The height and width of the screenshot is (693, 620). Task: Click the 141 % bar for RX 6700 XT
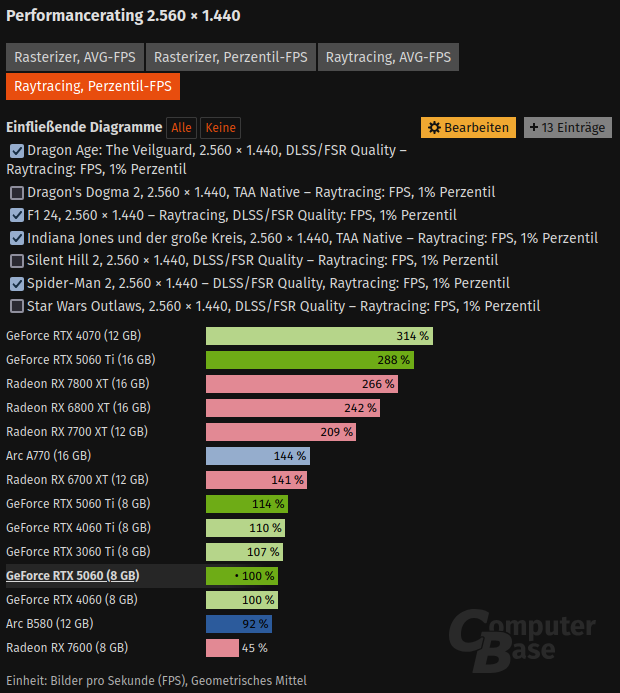point(256,480)
